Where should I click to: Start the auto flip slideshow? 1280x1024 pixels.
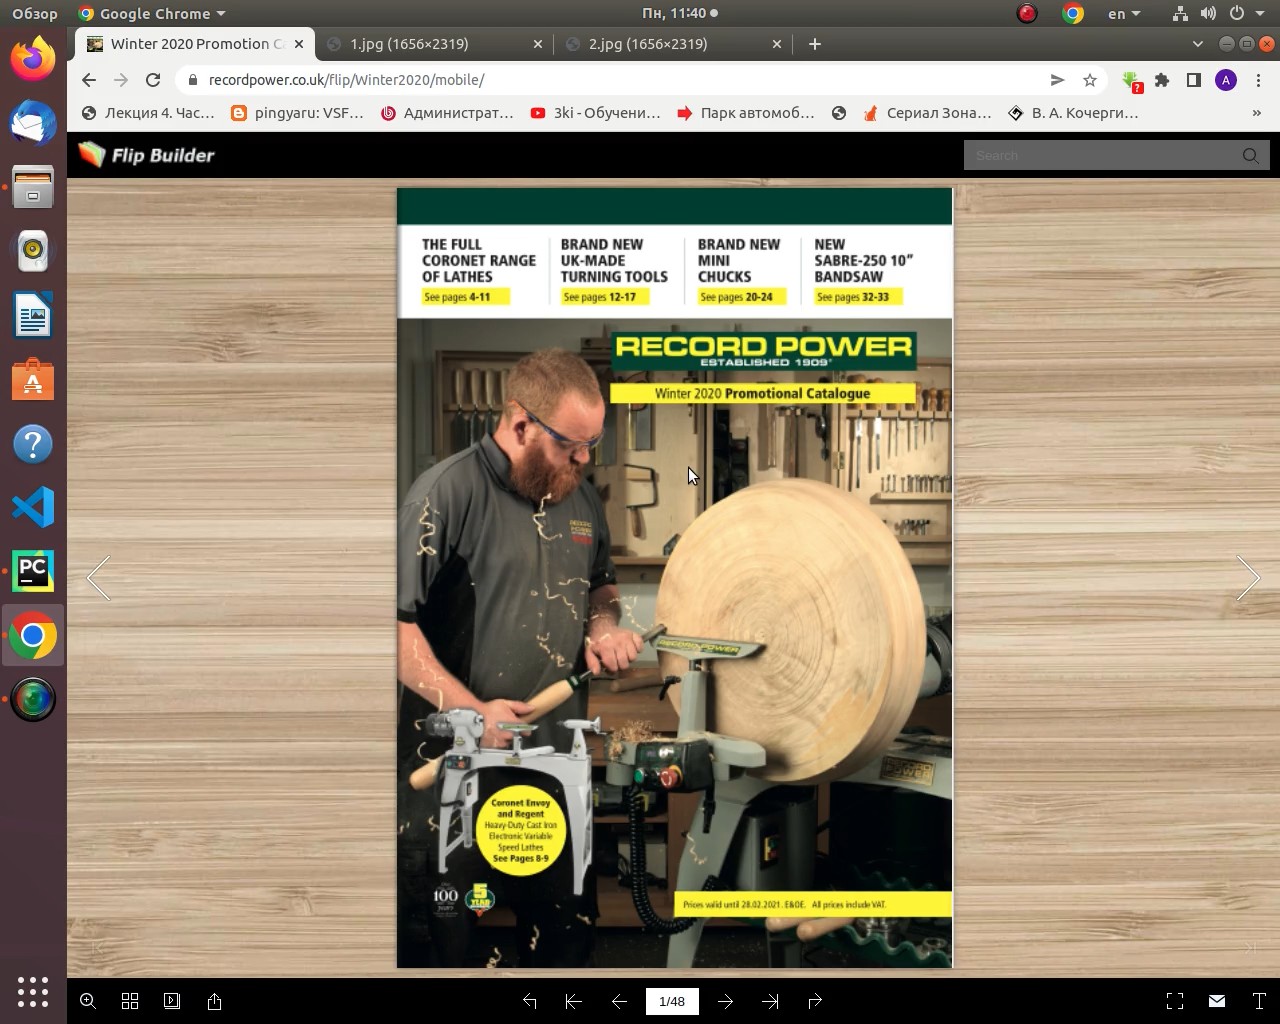172,1001
